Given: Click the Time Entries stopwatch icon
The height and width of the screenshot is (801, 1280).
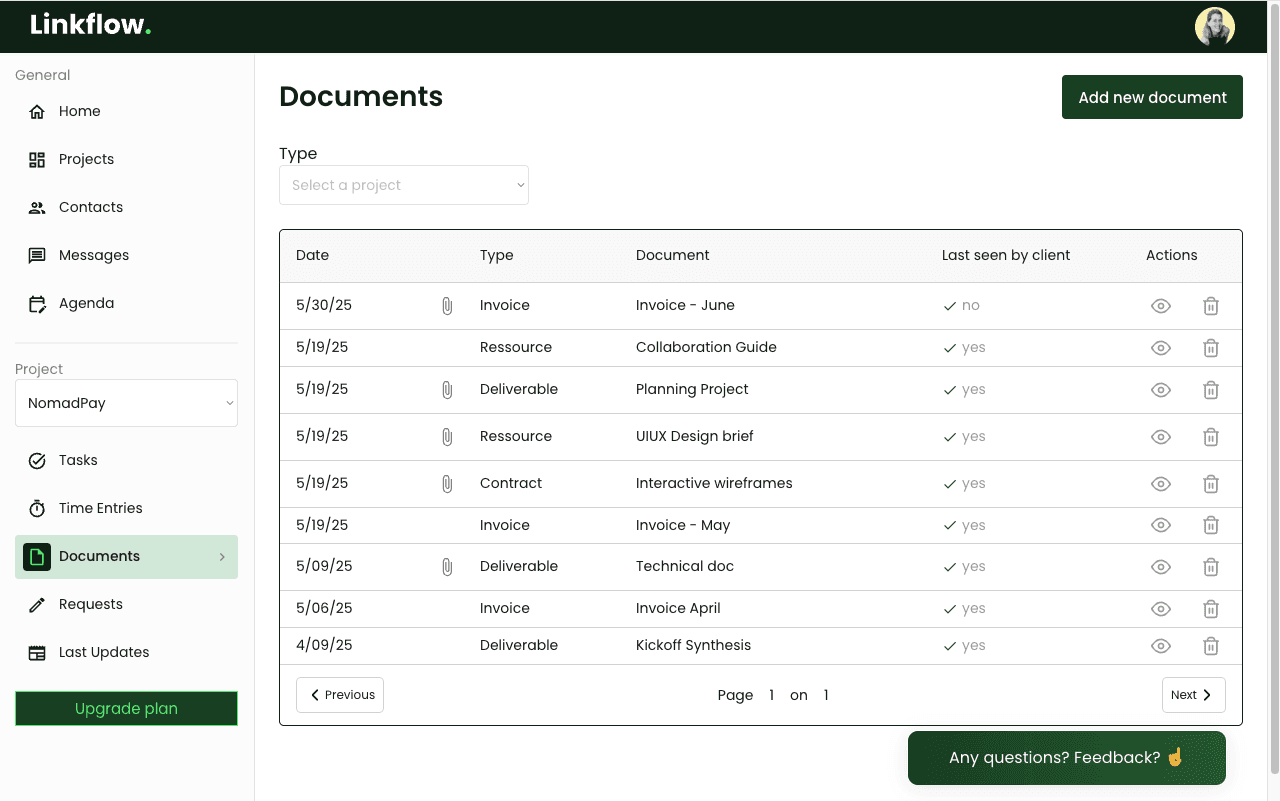Looking at the screenshot, I should point(37,508).
